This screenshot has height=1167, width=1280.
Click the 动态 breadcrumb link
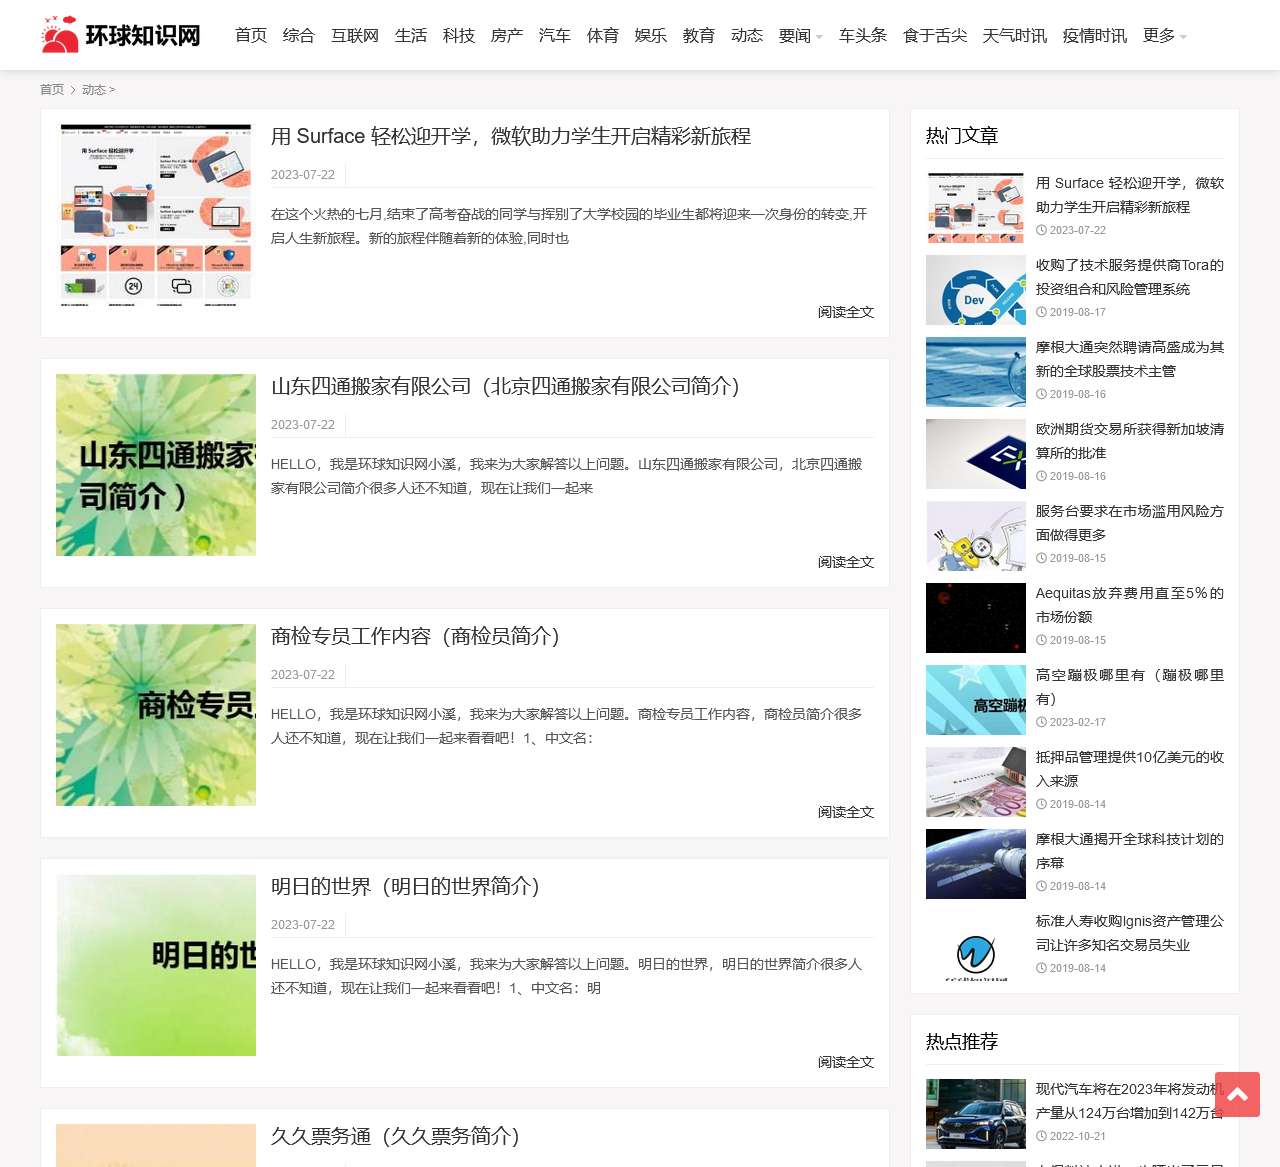click(x=94, y=89)
